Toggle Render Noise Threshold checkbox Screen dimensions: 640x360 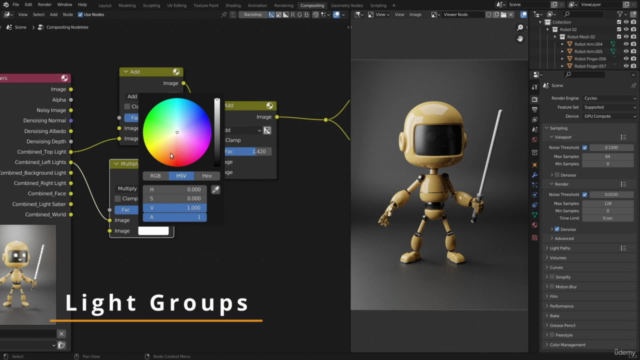coord(585,195)
